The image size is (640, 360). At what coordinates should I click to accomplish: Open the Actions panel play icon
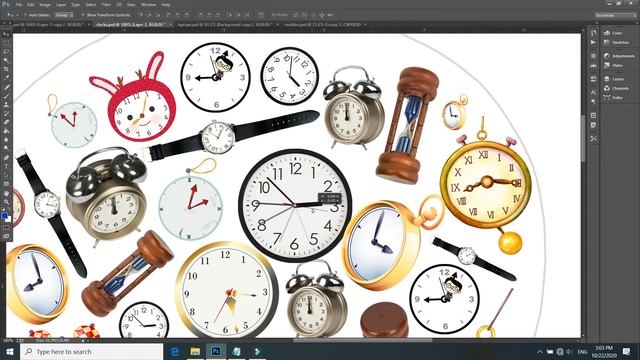tap(593, 42)
